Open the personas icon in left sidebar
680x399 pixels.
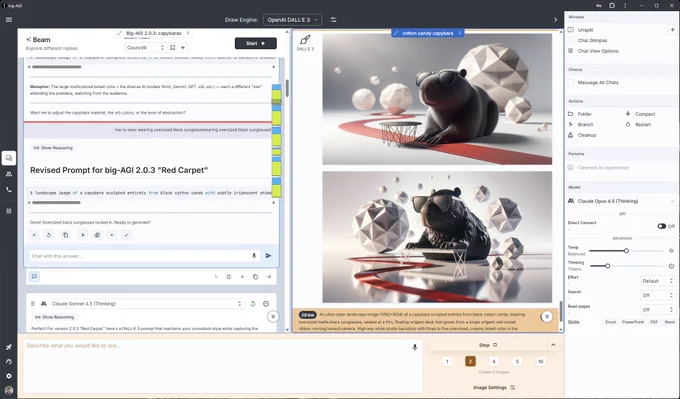(x=9, y=174)
